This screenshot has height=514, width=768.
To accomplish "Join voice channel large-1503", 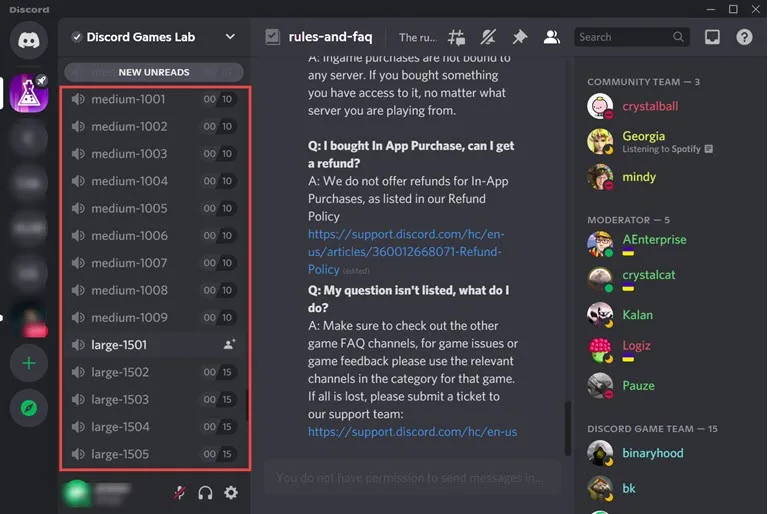I will (x=154, y=399).
